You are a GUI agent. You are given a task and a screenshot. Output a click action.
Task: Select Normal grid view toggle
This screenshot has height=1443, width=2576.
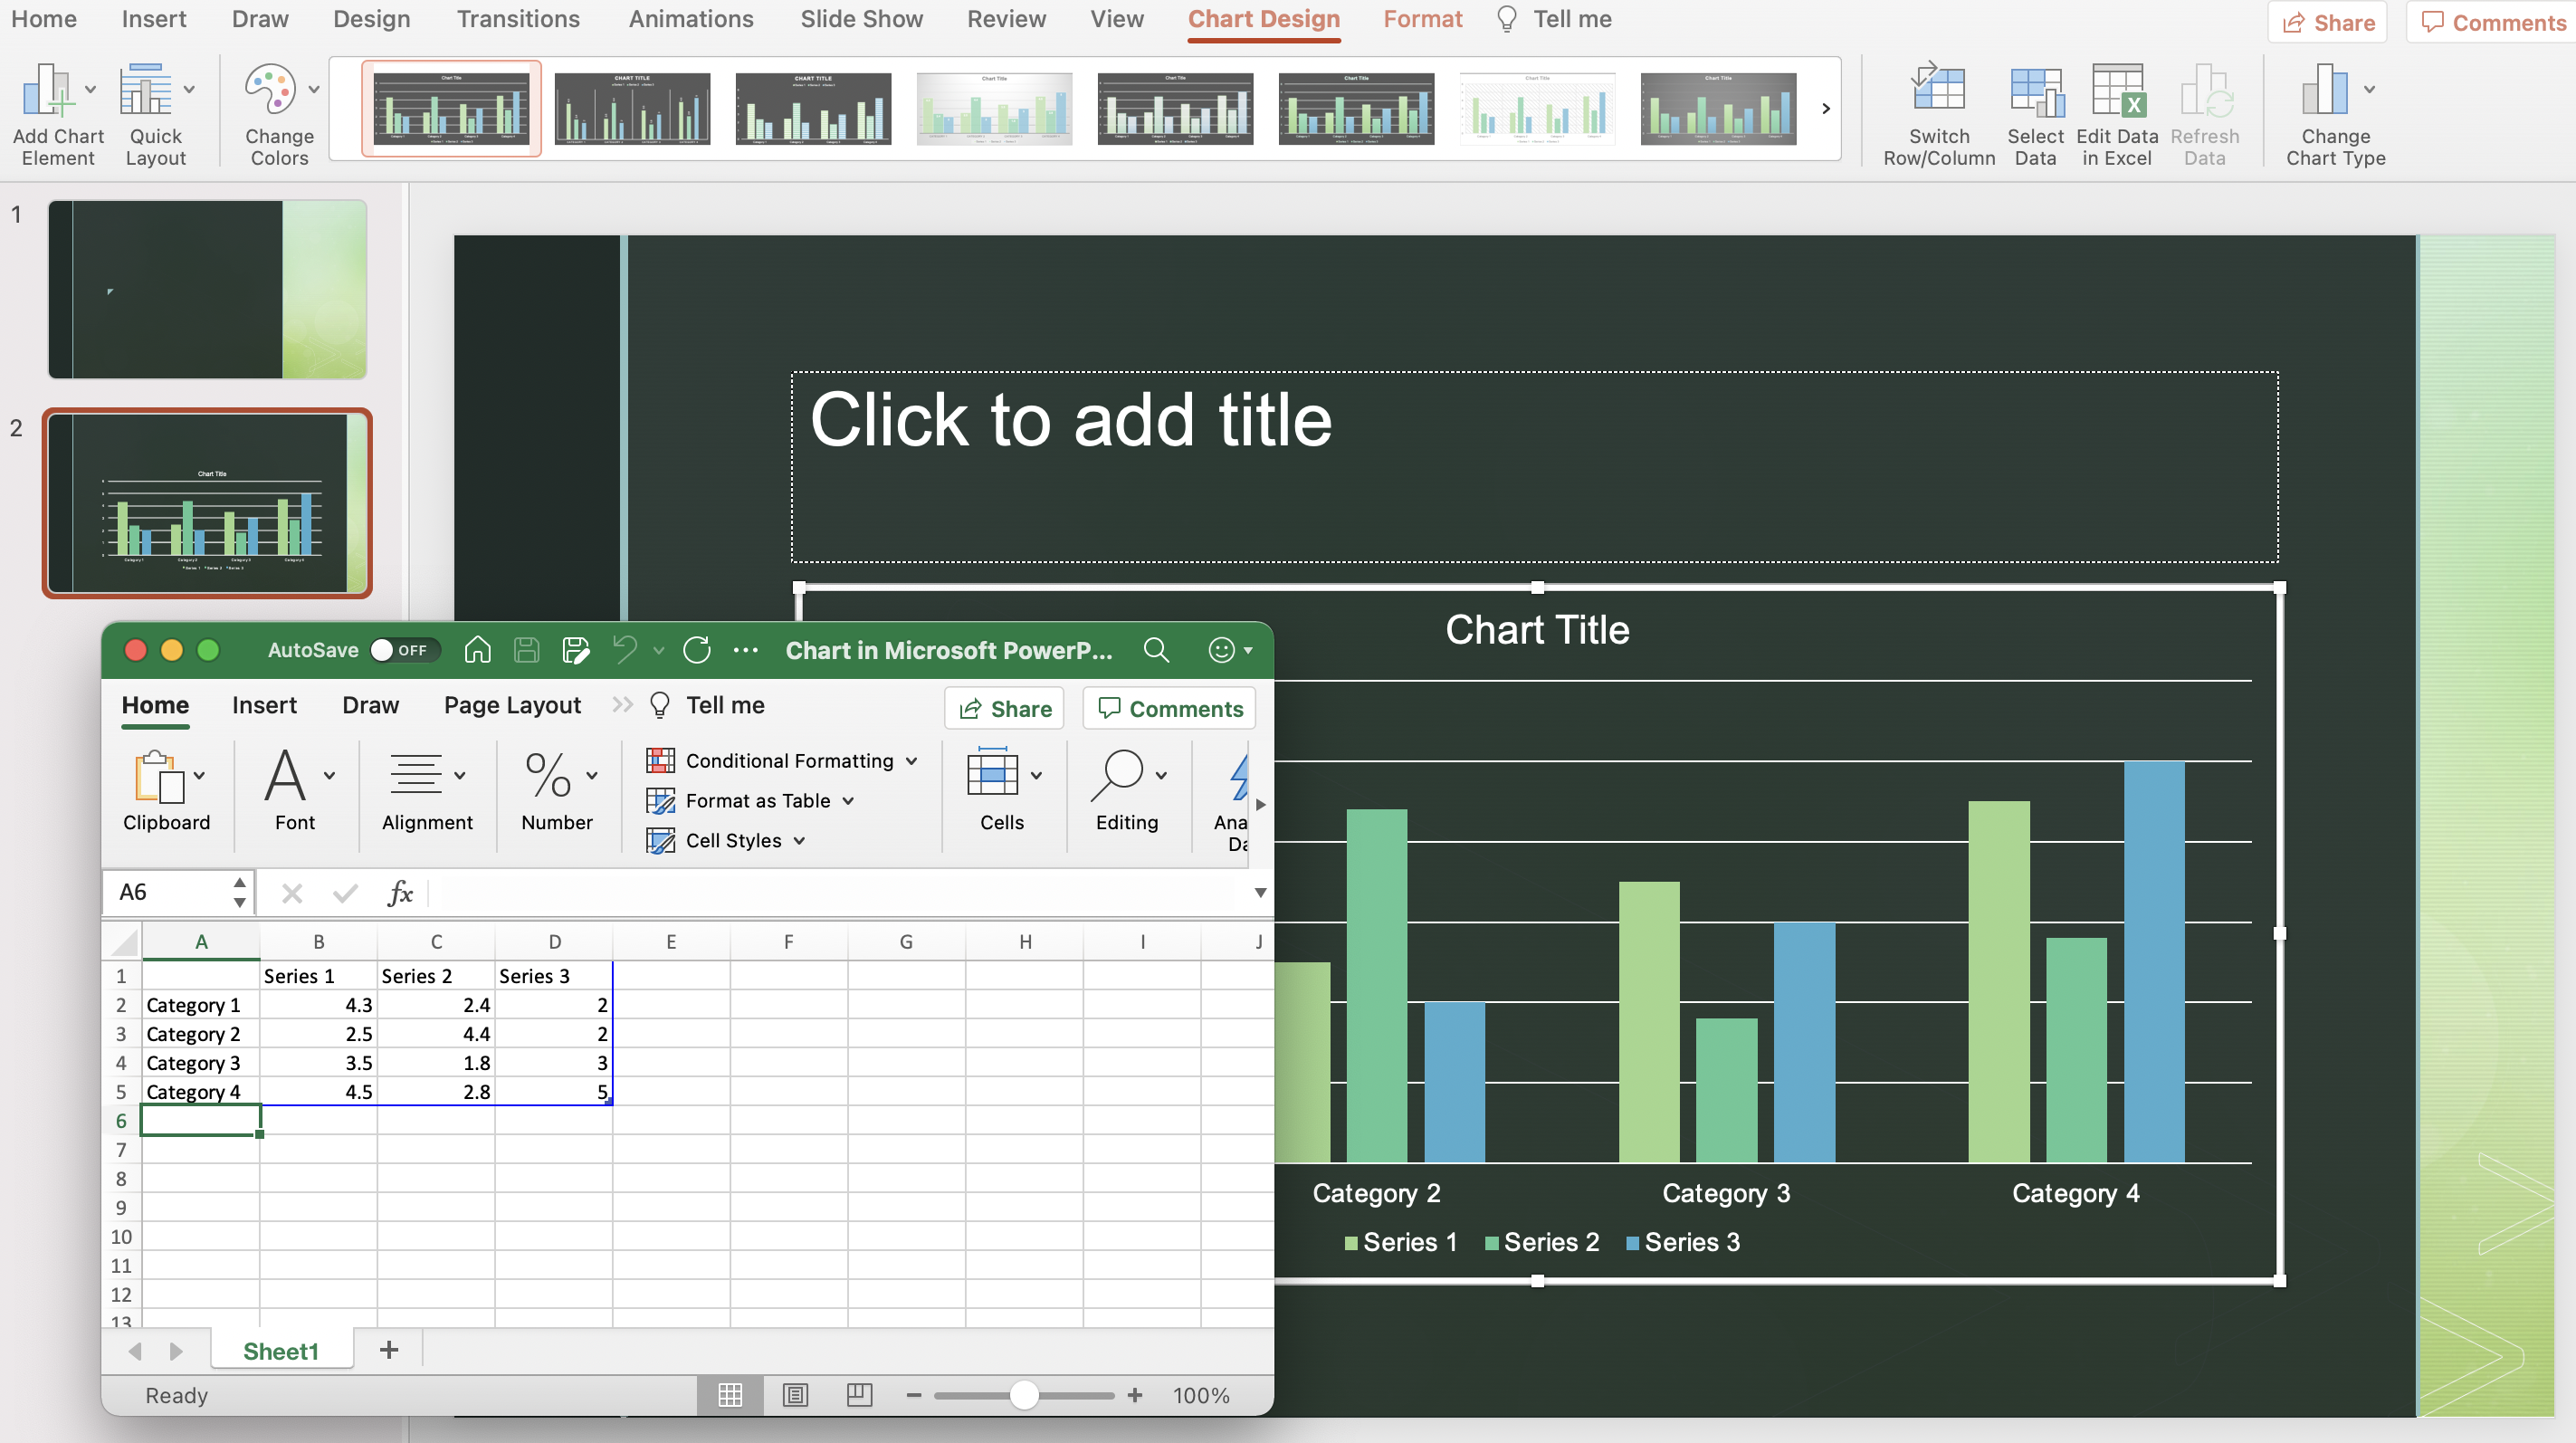click(x=730, y=1395)
